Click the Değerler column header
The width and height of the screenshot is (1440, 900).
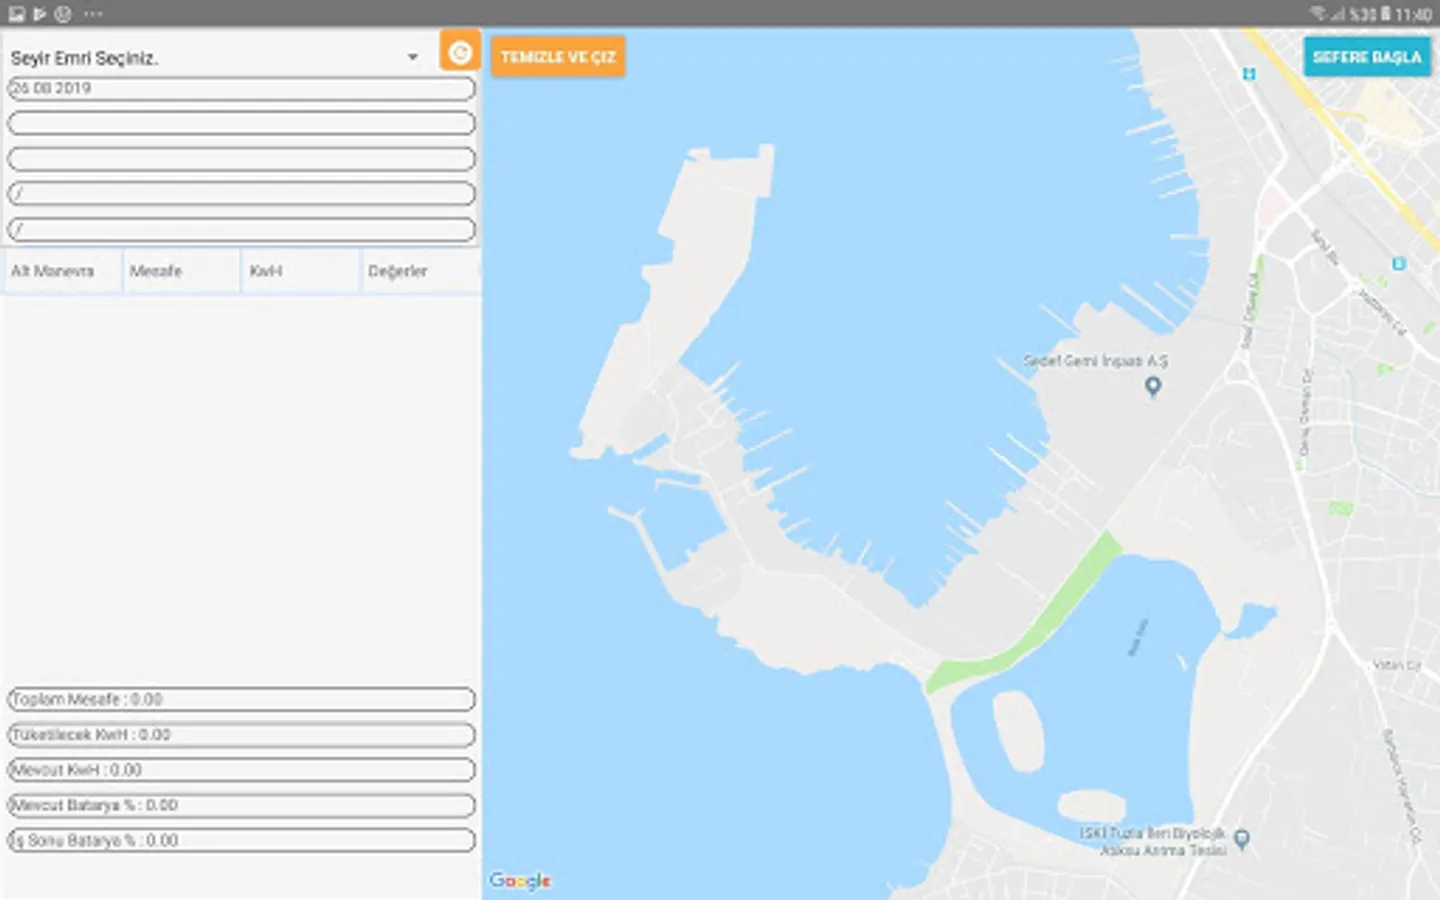[420, 271]
